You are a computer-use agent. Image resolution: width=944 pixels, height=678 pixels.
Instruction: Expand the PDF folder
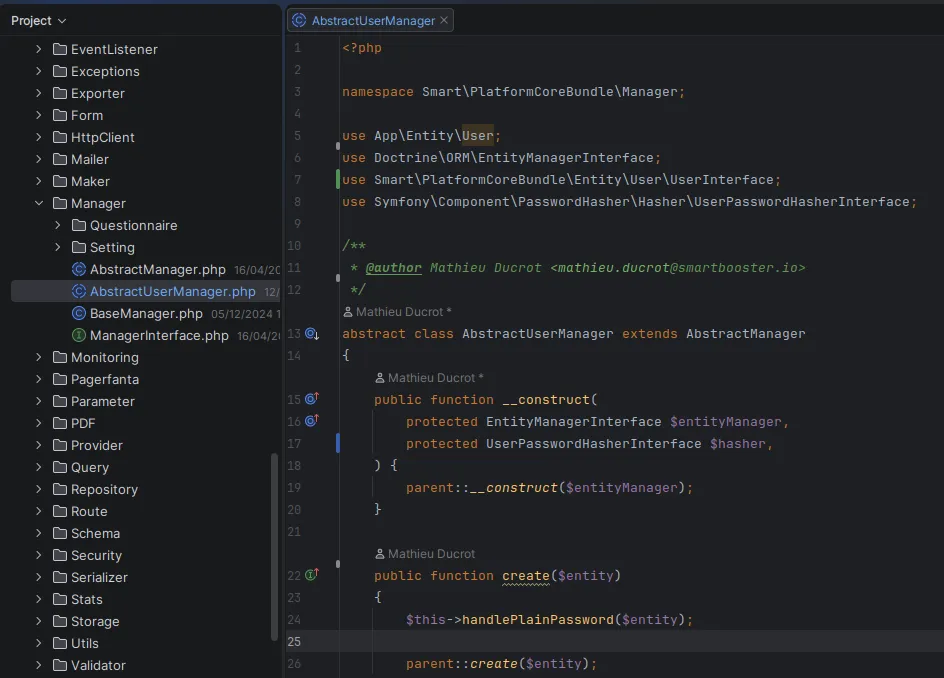tap(39, 423)
